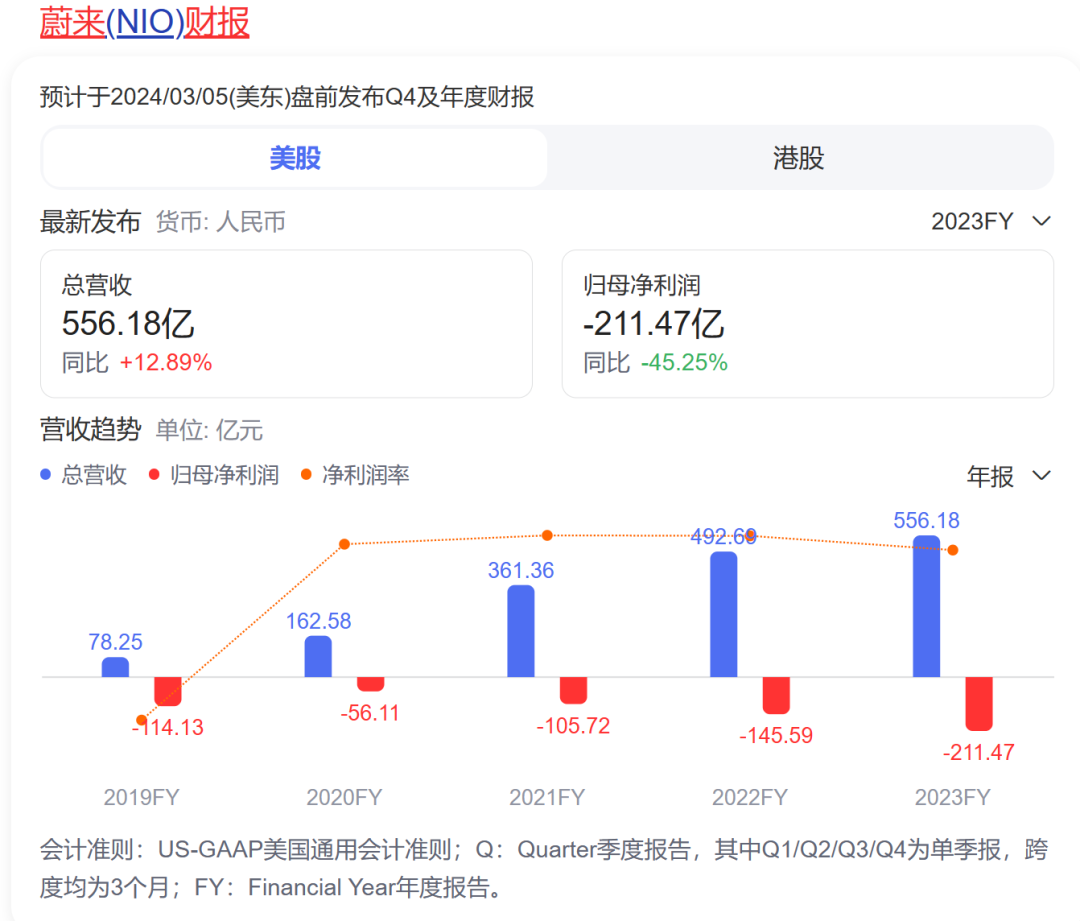Click the +12.89% year-over-year figure

(166, 362)
